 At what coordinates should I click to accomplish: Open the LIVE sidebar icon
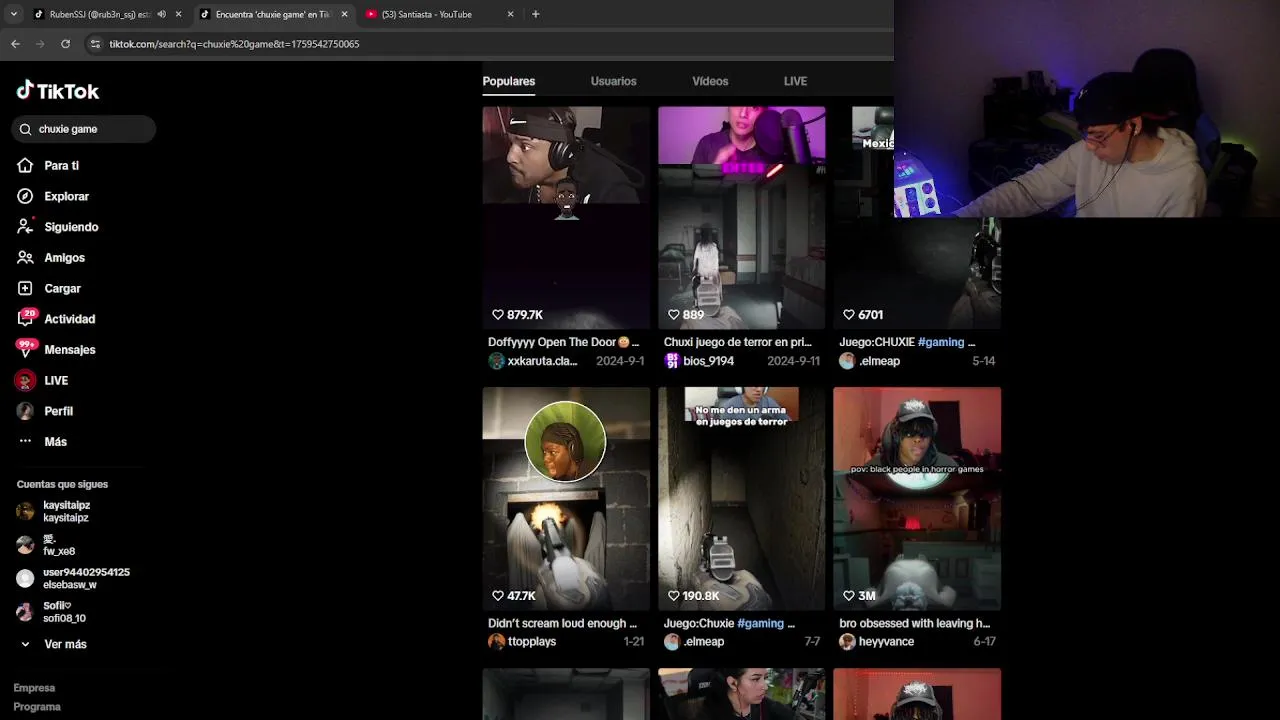point(25,380)
